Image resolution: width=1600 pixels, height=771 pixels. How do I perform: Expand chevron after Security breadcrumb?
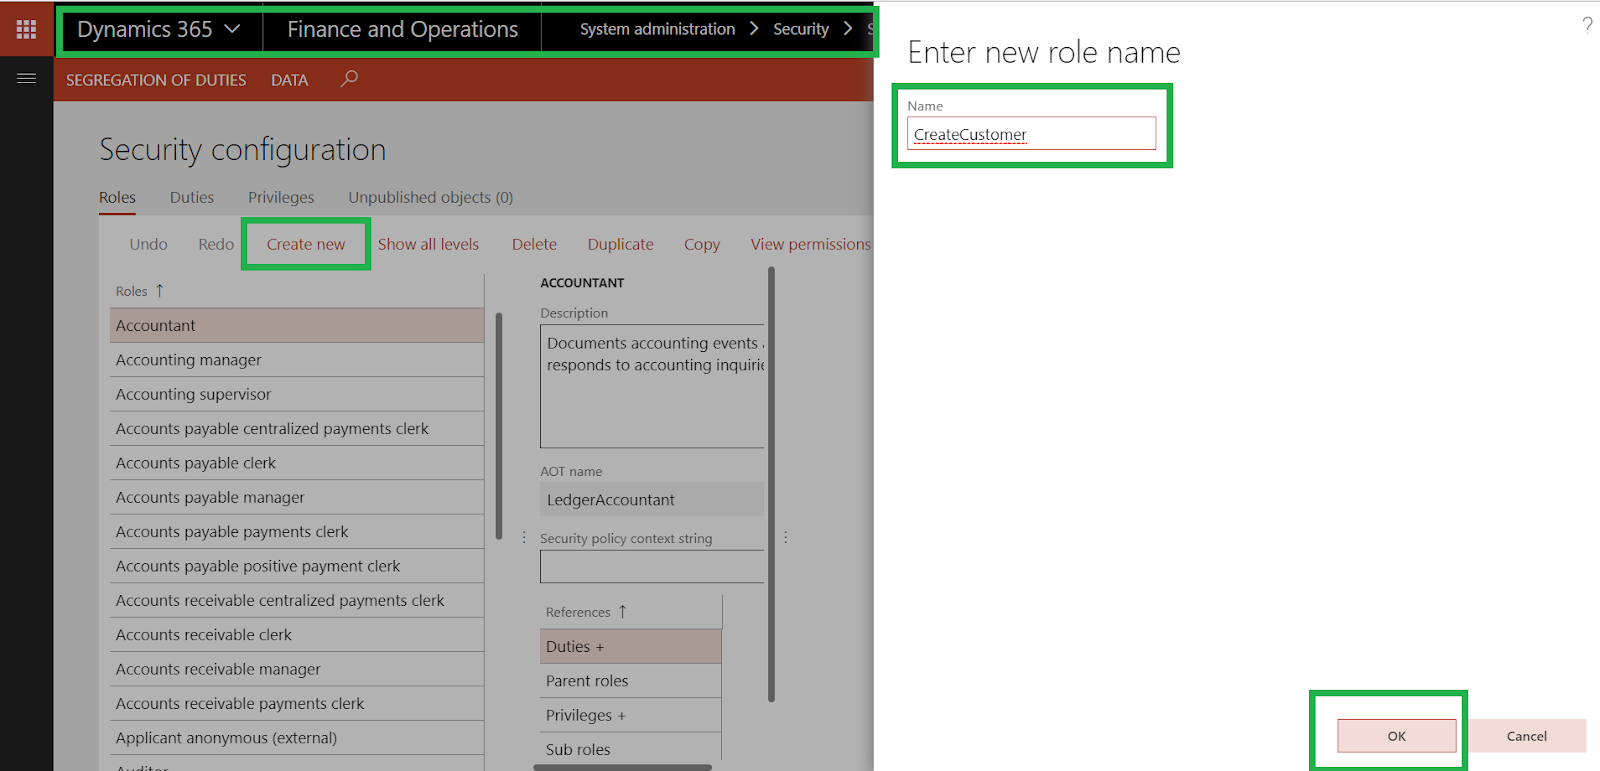848,29
